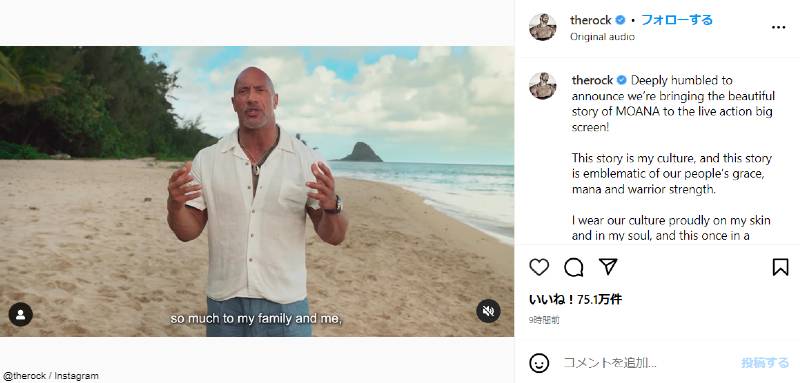Open the therock username in header
This screenshot has height=383, width=800.
pos(591,20)
